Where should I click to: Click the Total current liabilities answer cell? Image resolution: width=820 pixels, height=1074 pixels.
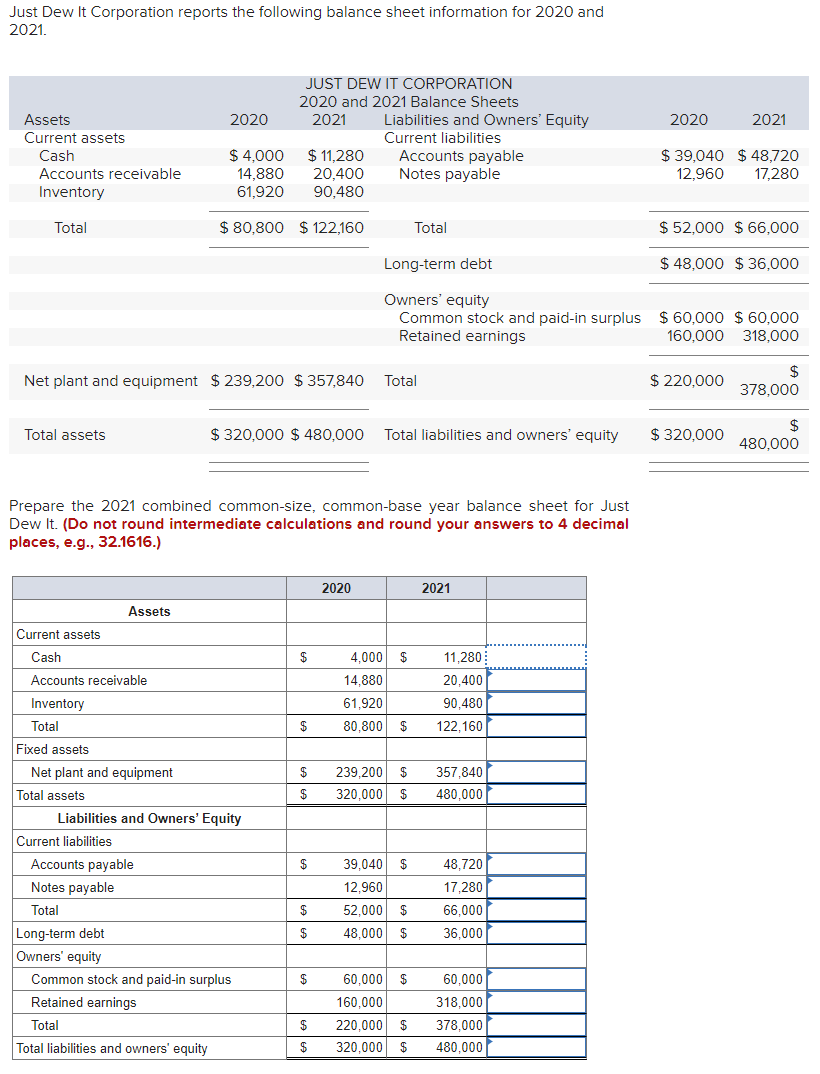point(537,910)
